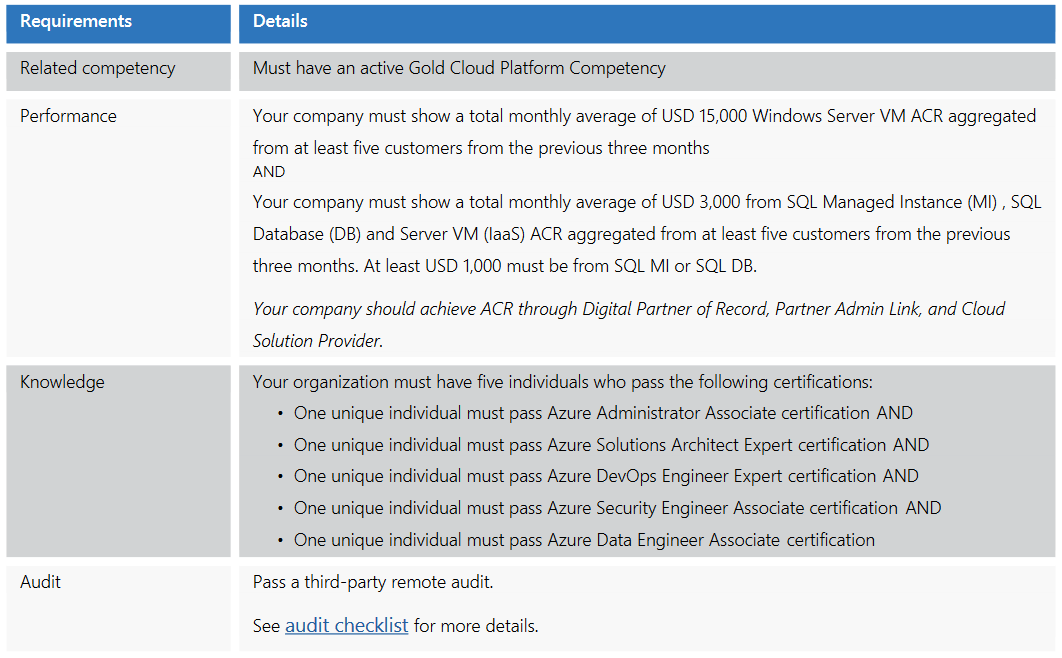Click the Requirements column header
This screenshot has height=658, width=1062.
click(x=76, y=21)
